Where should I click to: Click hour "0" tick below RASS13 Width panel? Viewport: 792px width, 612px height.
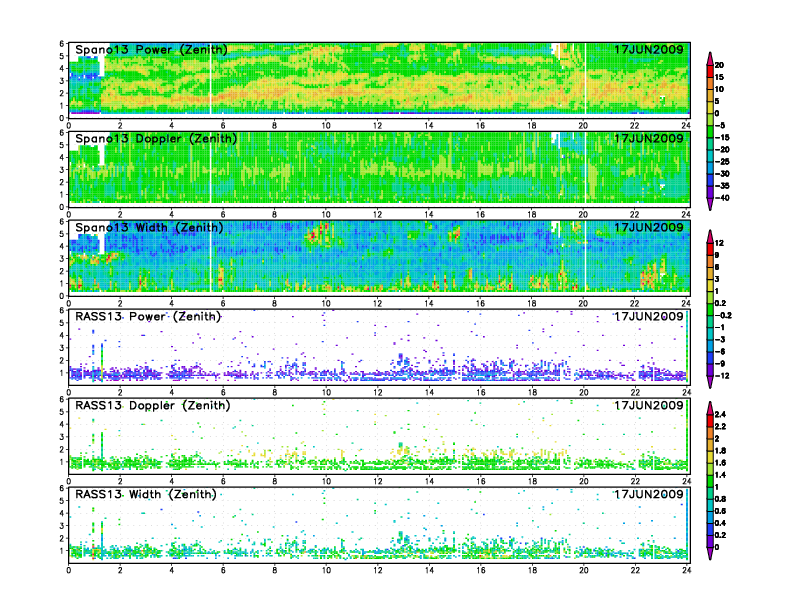[69, 570]
